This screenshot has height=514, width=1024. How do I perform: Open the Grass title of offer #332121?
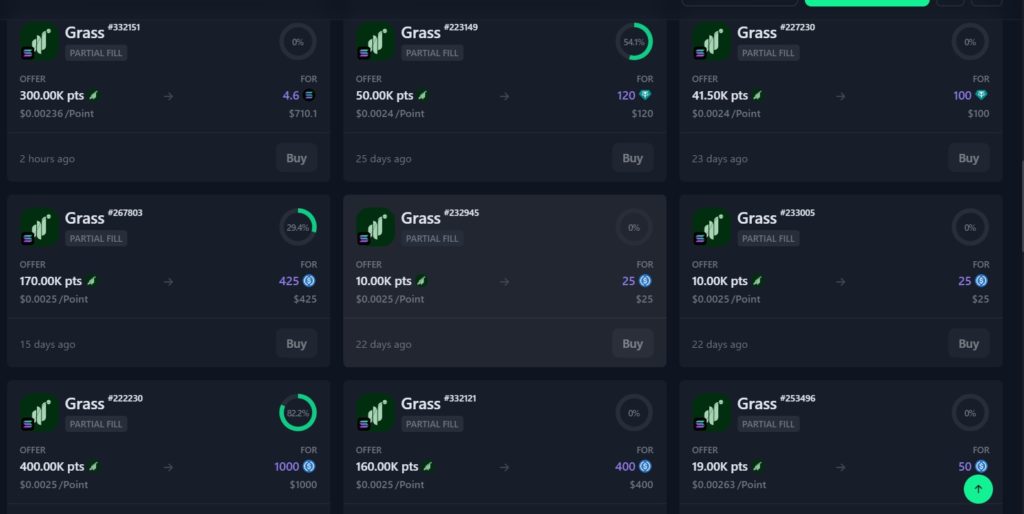pos(421,404)
